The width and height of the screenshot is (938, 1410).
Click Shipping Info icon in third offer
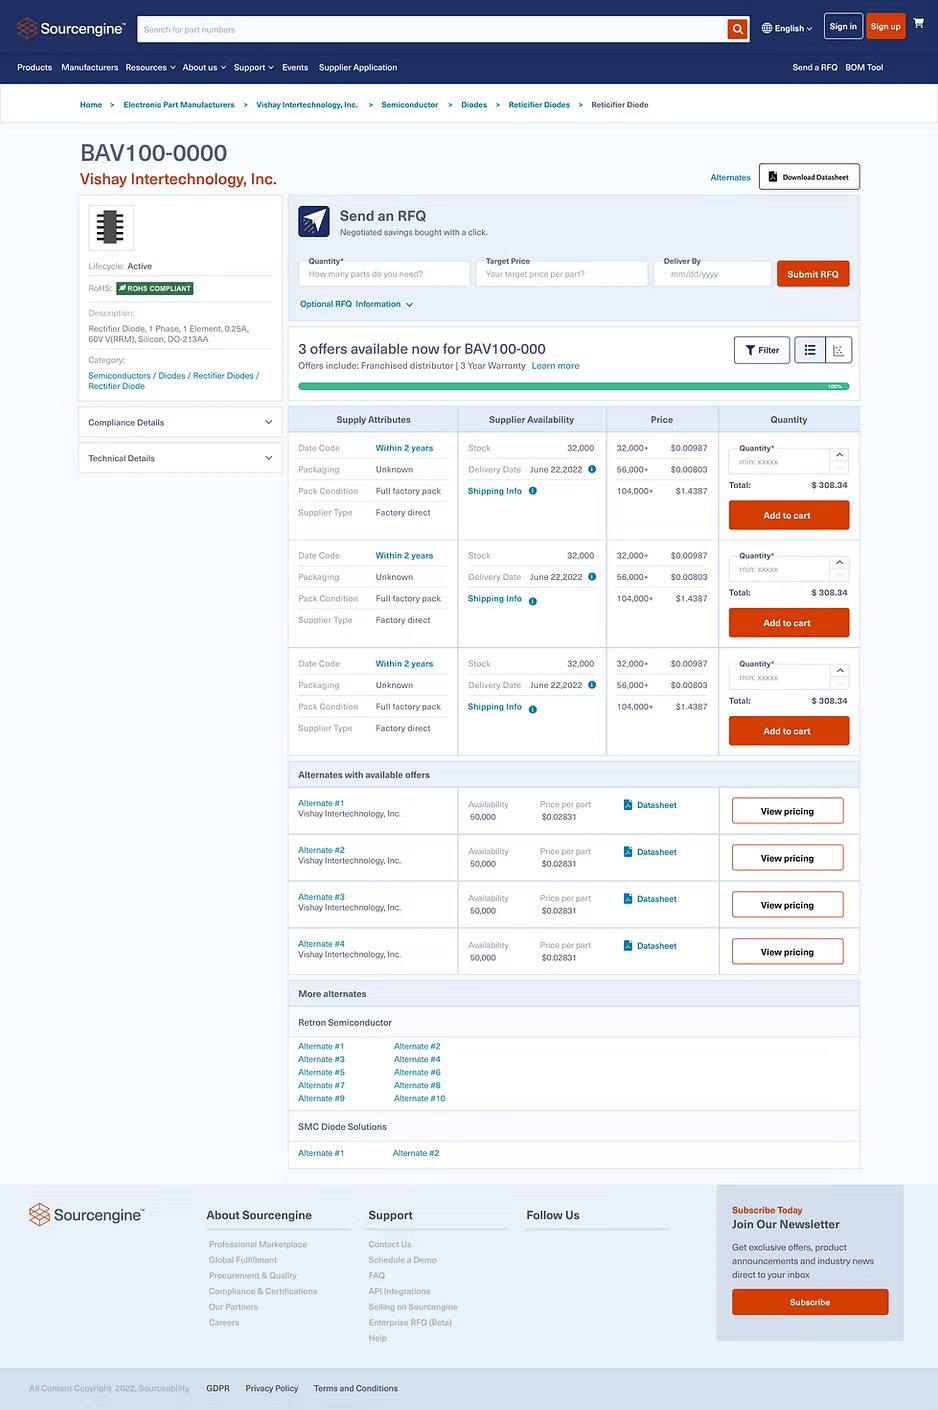(532, 708)
